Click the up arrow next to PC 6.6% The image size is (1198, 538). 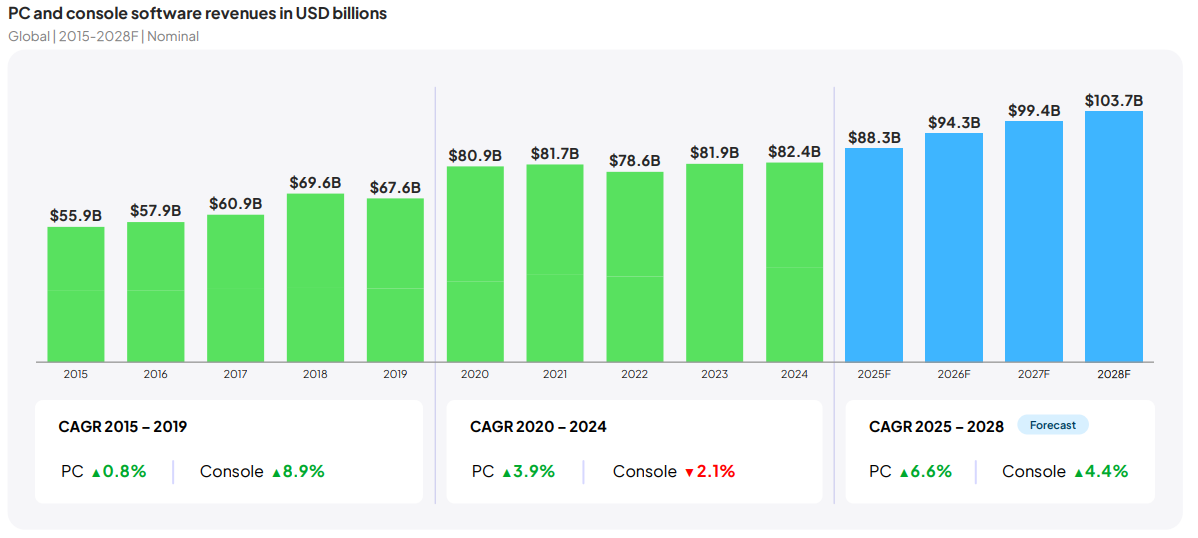point(904,473)
